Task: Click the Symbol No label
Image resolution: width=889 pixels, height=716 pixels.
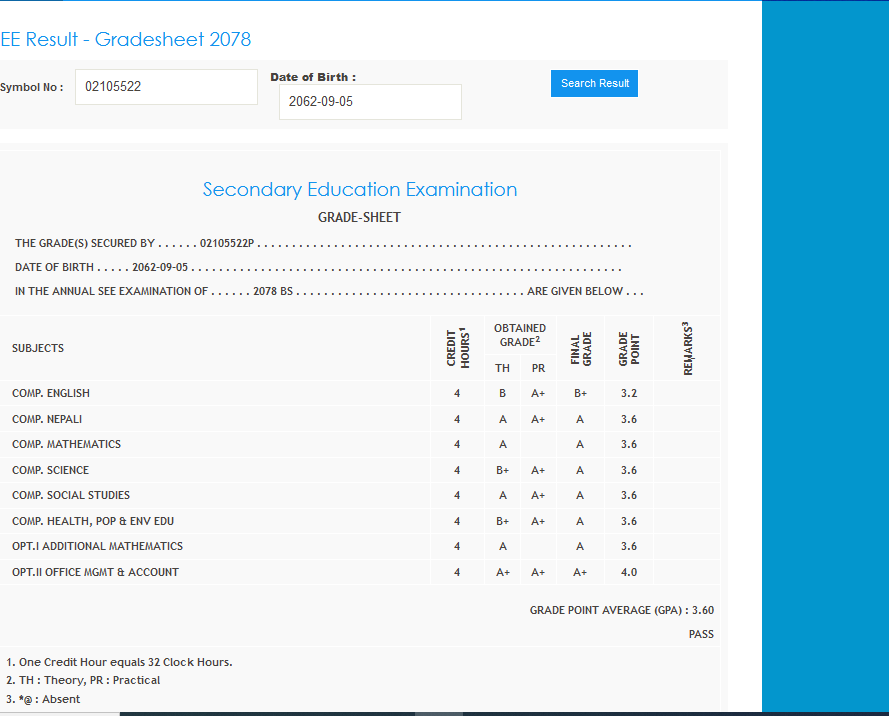Action: (31, 87)
